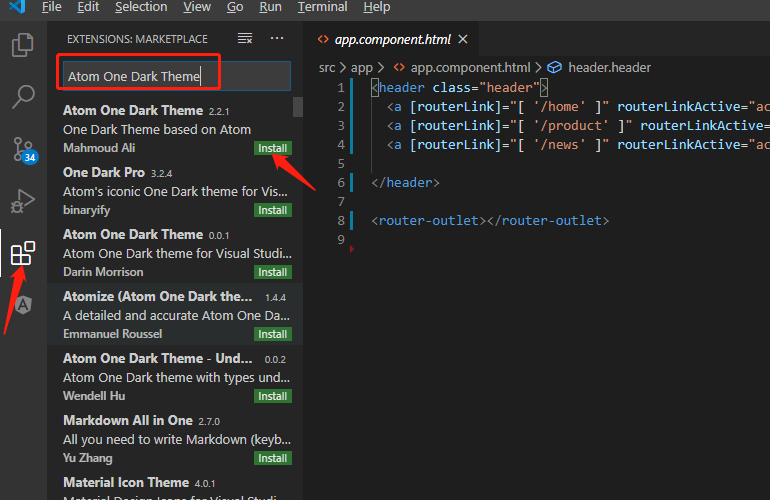Open Atomize (Atom One Dark the... entry
The height and width of the screenshot is (500, 770).
[x=174, y=314]
